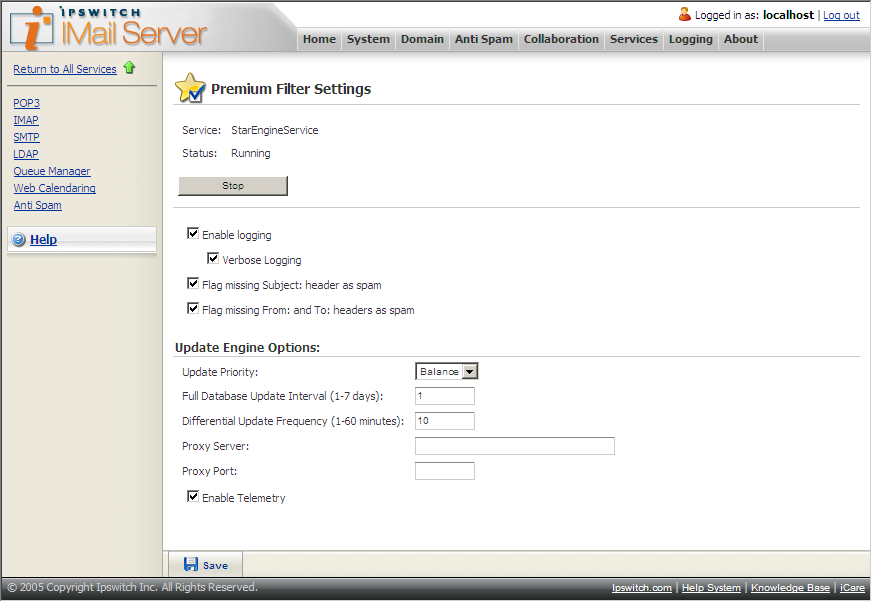The image size is (872, 602).
Task: Click the Save floppy disk icon
Action: click(191, 565)
